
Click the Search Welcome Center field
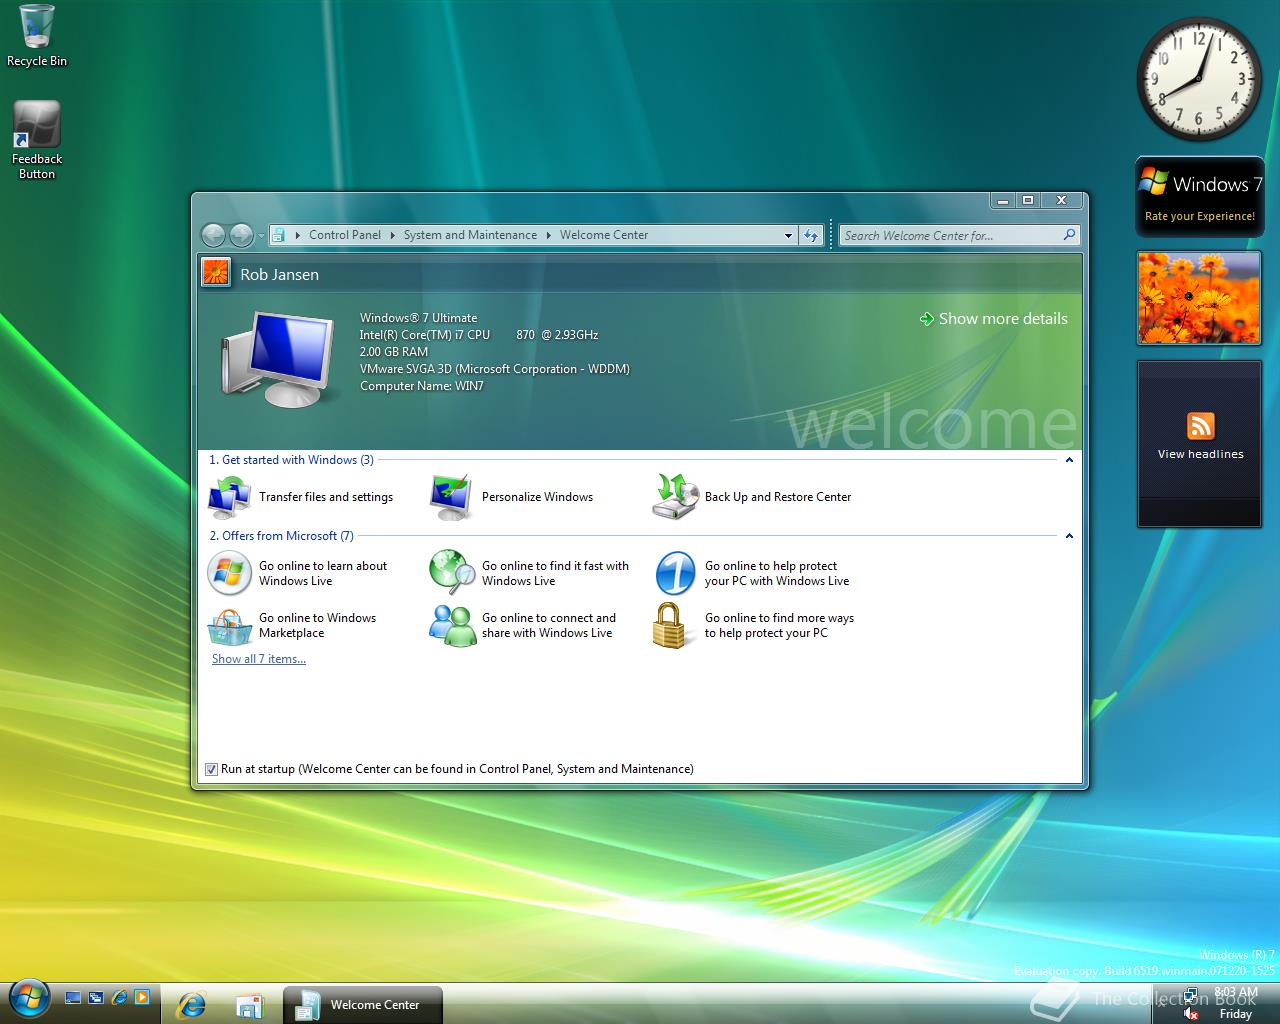950,235
